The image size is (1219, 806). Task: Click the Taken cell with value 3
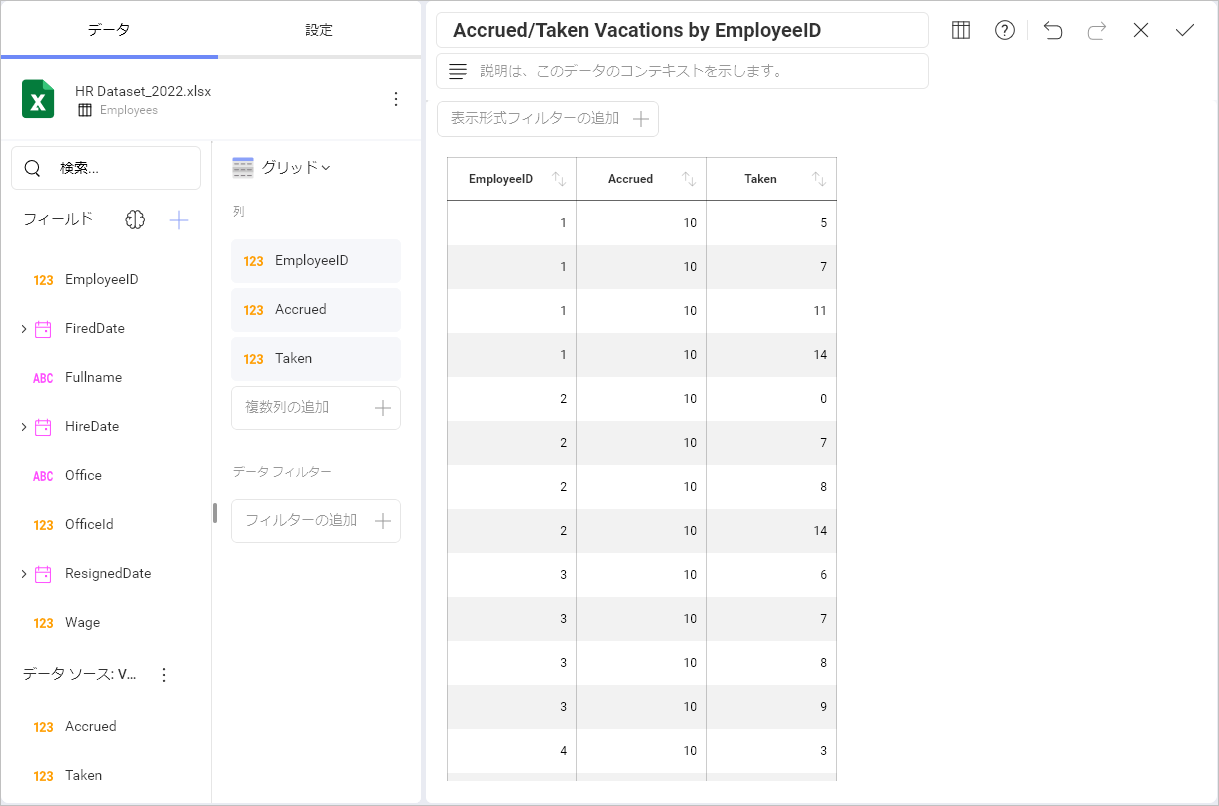pos(772,751)
